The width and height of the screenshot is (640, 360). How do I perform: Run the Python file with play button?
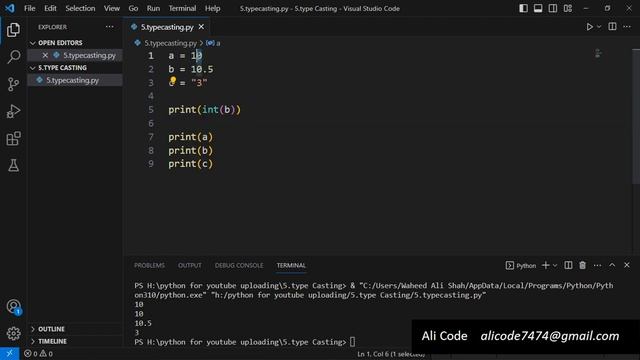pos(589,27)
